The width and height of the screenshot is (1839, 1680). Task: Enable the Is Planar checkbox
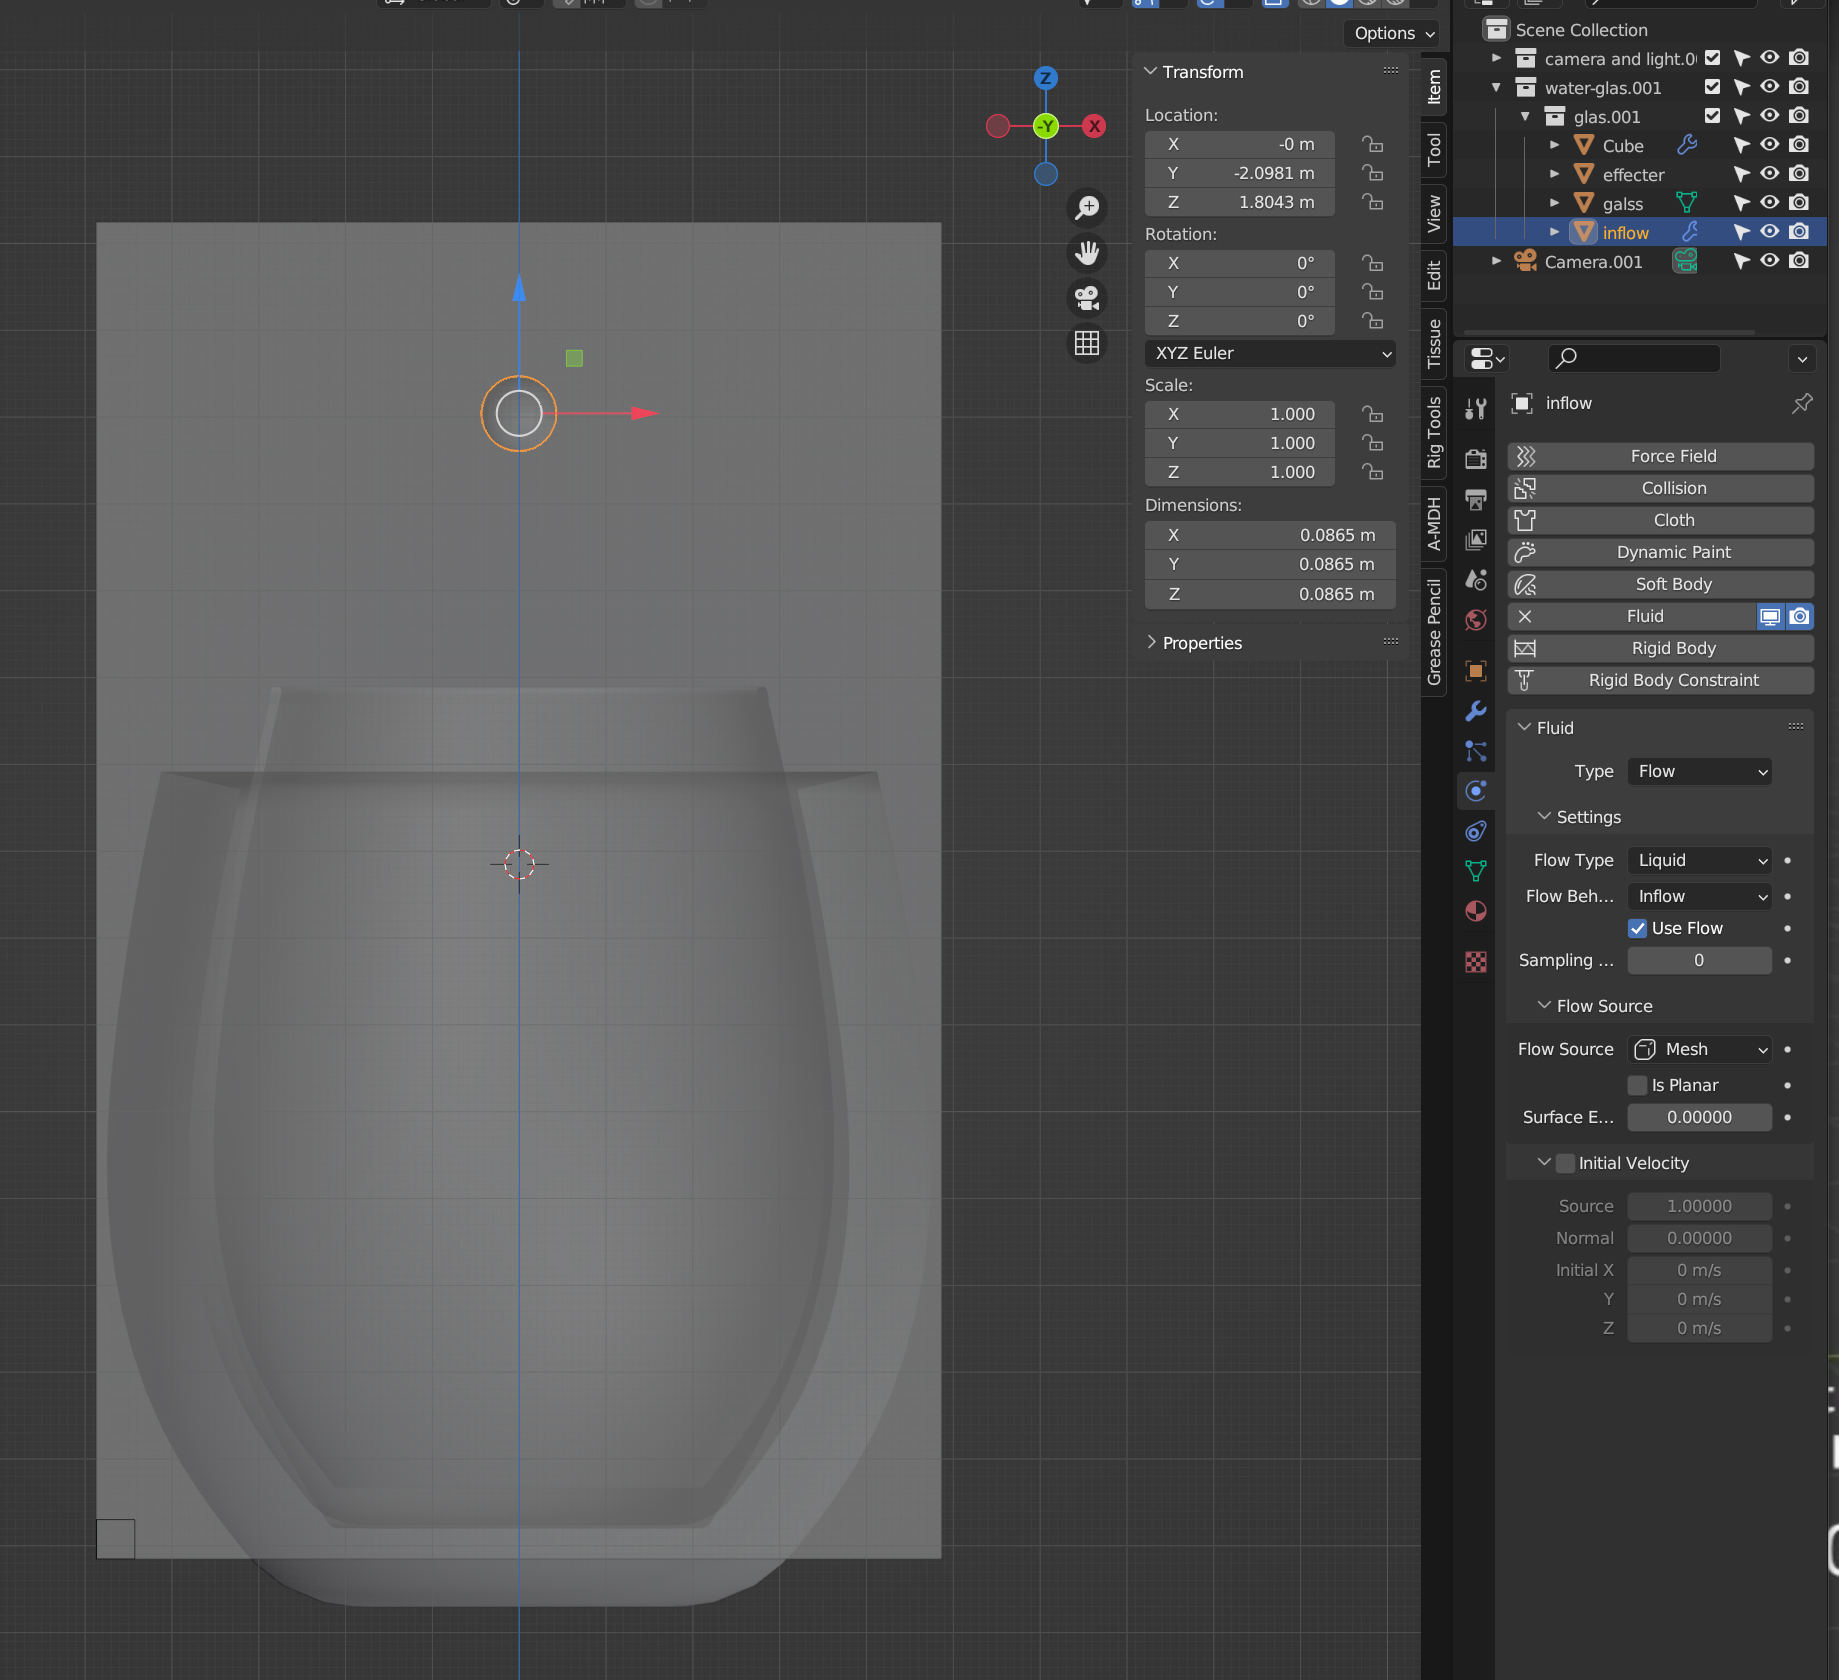(1638, 1085)
